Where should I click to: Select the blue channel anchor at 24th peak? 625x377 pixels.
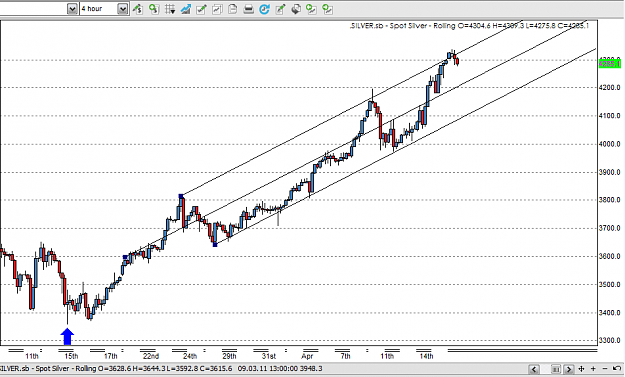pos(181,196)
